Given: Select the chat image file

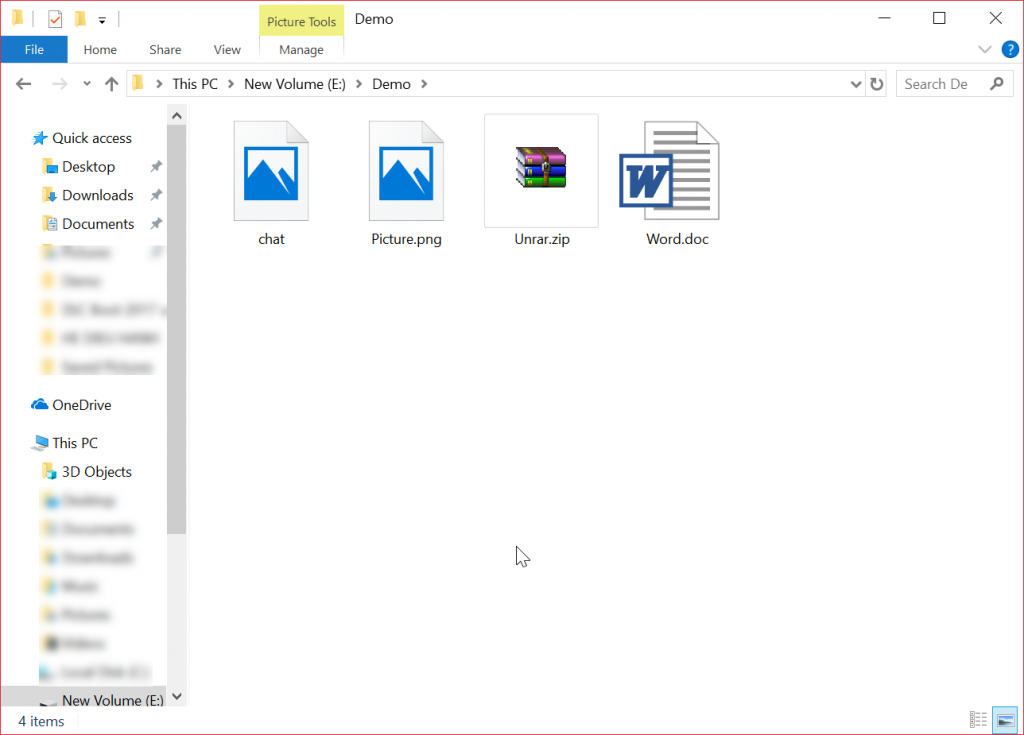Looking at the screenshot, I should [x=271, y=170].
